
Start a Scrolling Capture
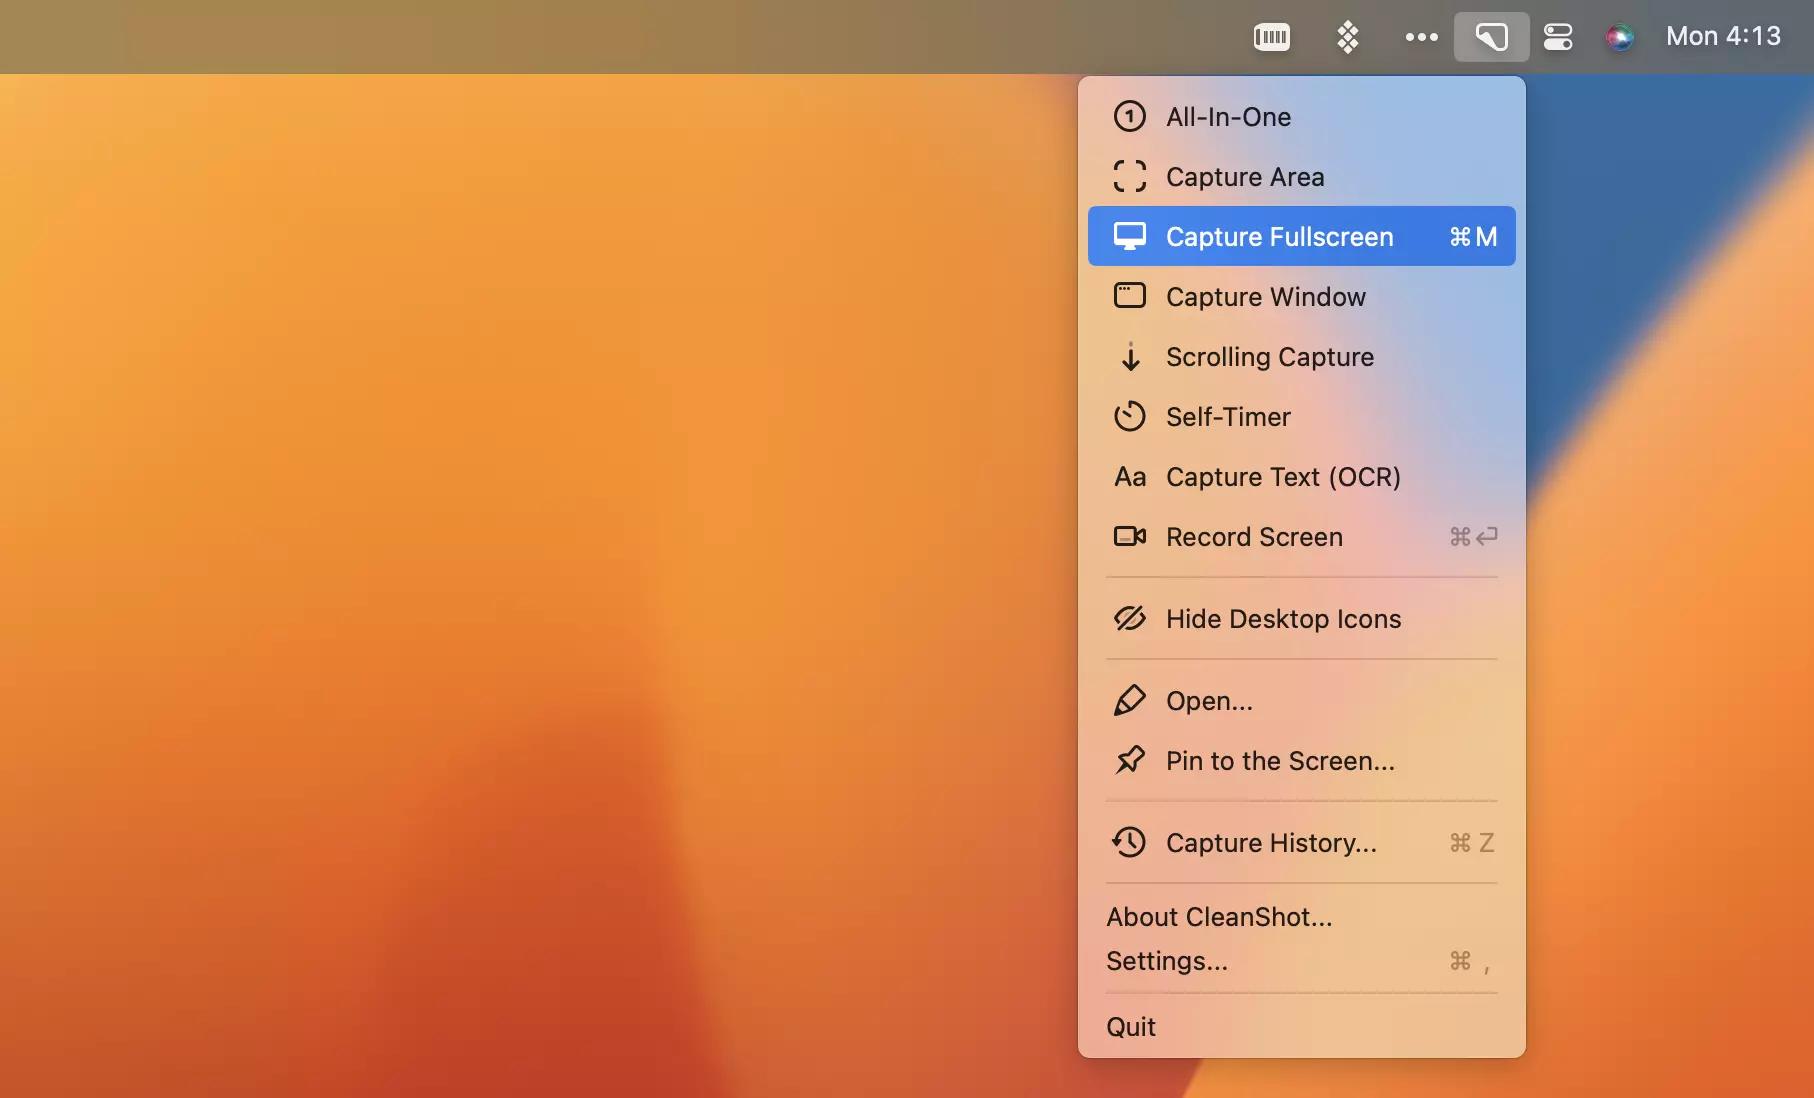point(1302,357)
